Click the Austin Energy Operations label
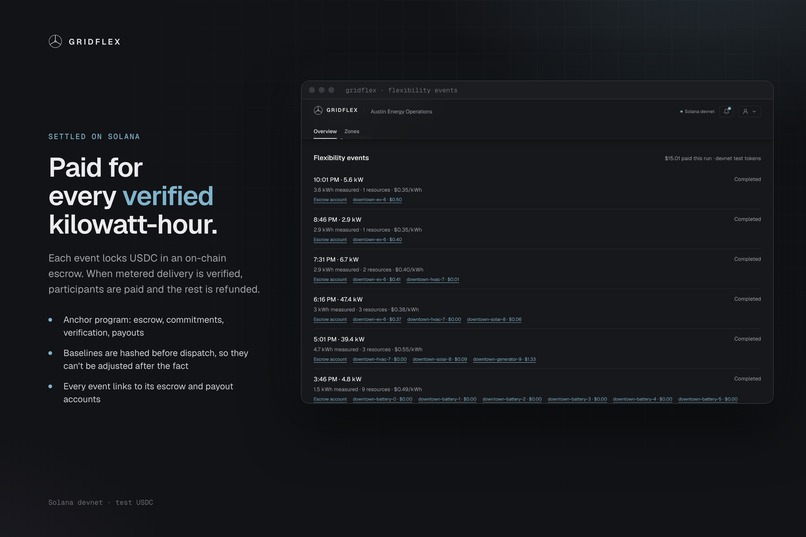The width and height of the screenshot is (806, 537). pos(401,112)
